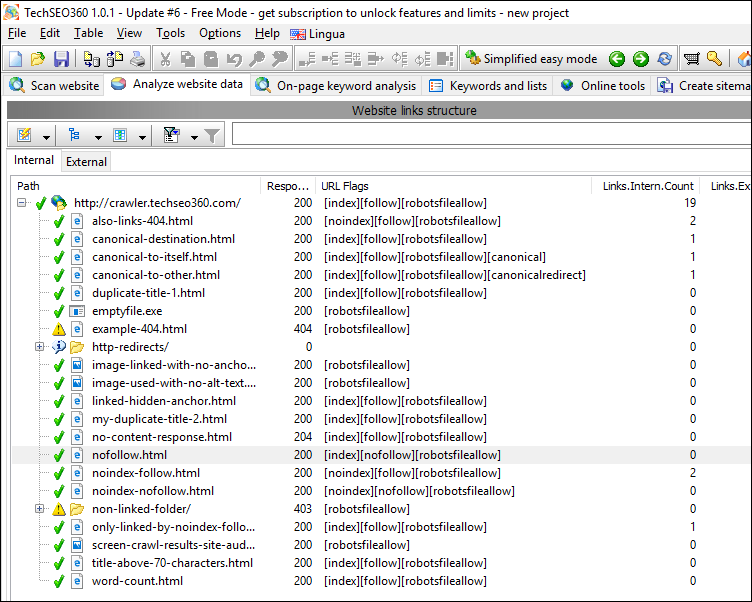Click the shopping cart purchase icon
Viewport: 752px width, 602px height.
pyautogui.click(x=691, y=59)
